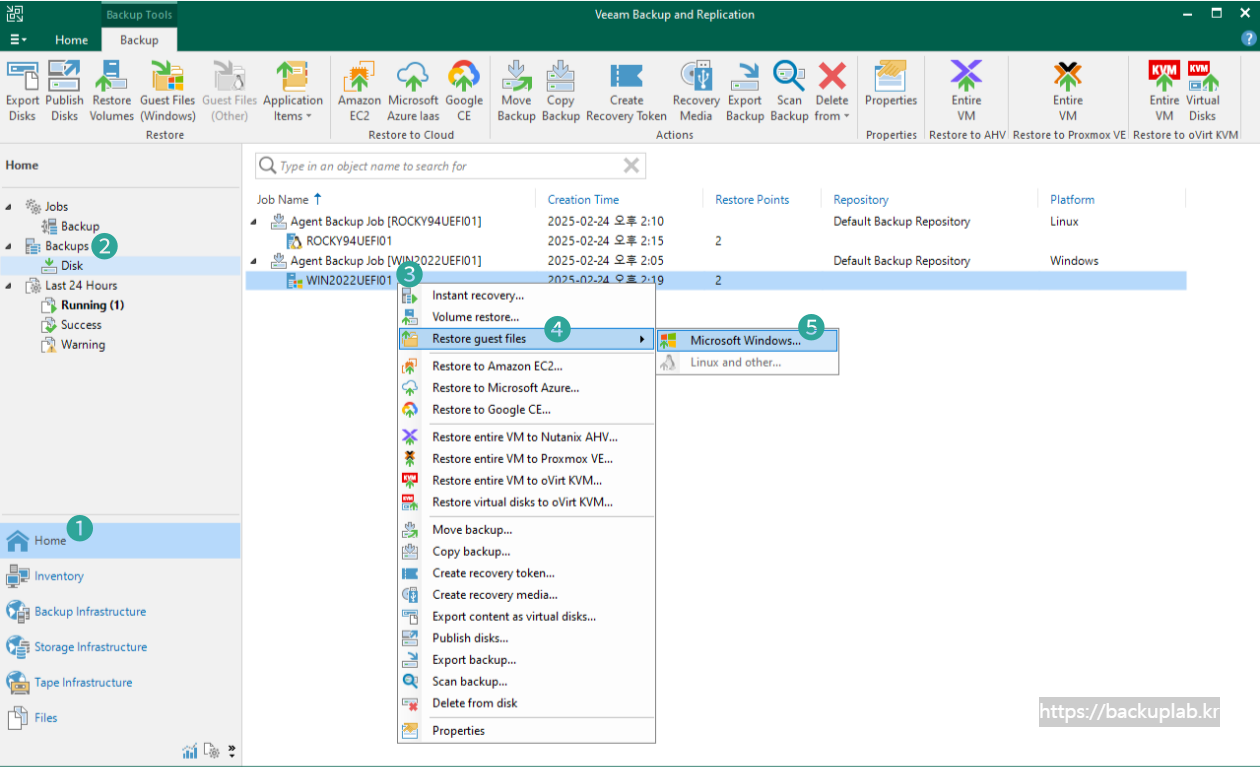Choose Restore virtual disks to oVirt KVM
Screen dimensions: 1260x767
(526, 502)
